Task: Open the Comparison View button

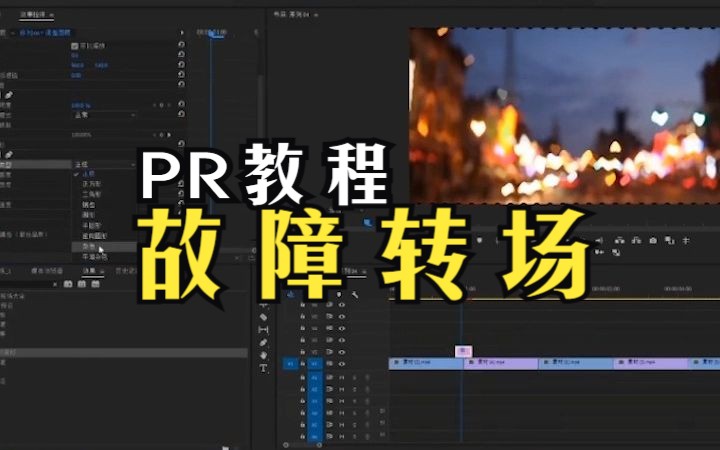Action: (x=669, y=240)
